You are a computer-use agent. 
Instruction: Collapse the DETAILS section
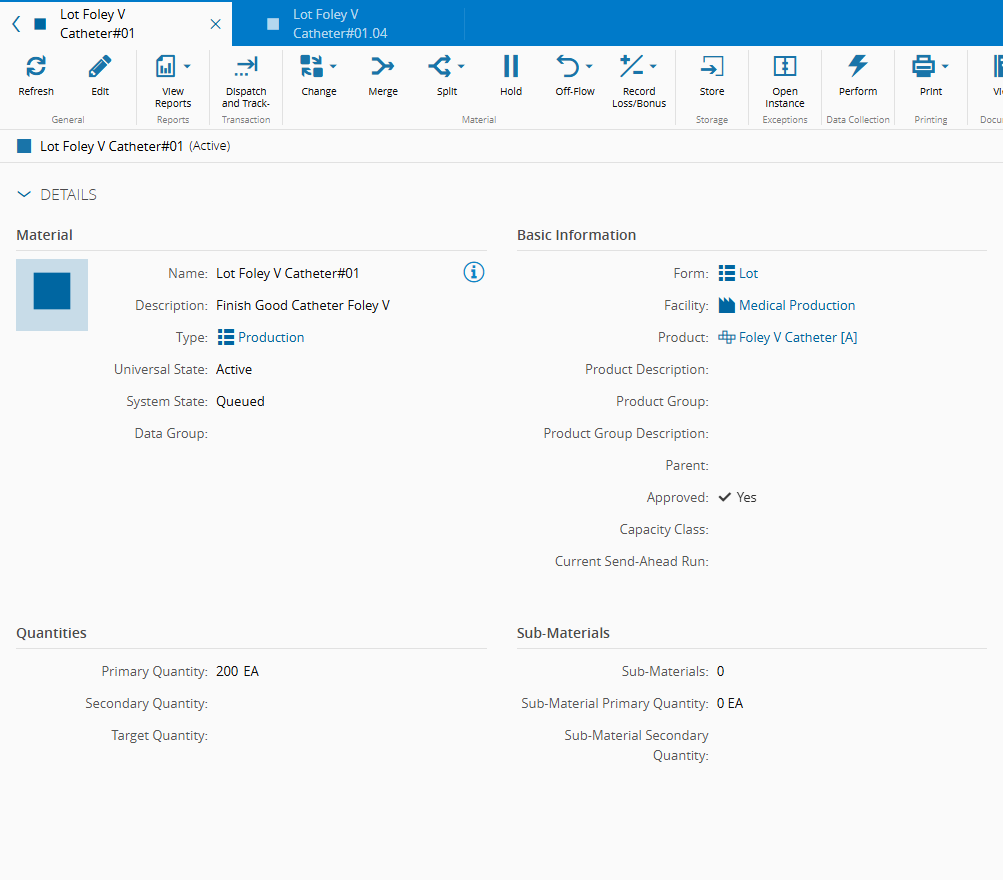point(25,195)
